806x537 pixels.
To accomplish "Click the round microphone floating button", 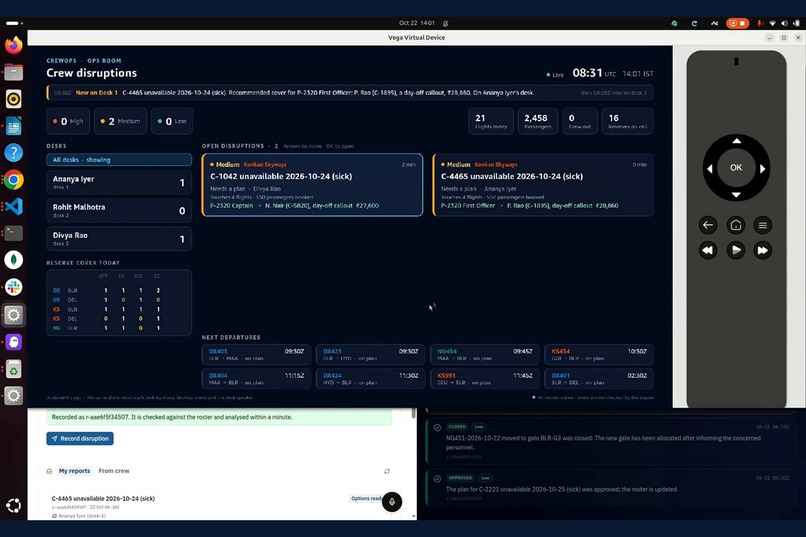I will [x=392, y=502].
